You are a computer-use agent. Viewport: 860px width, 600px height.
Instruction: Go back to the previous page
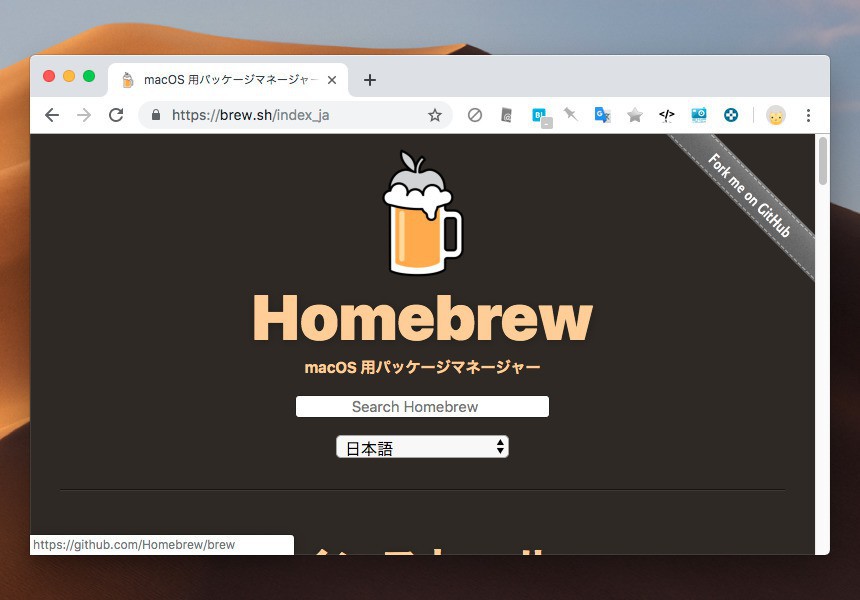(x=52, y=115)
